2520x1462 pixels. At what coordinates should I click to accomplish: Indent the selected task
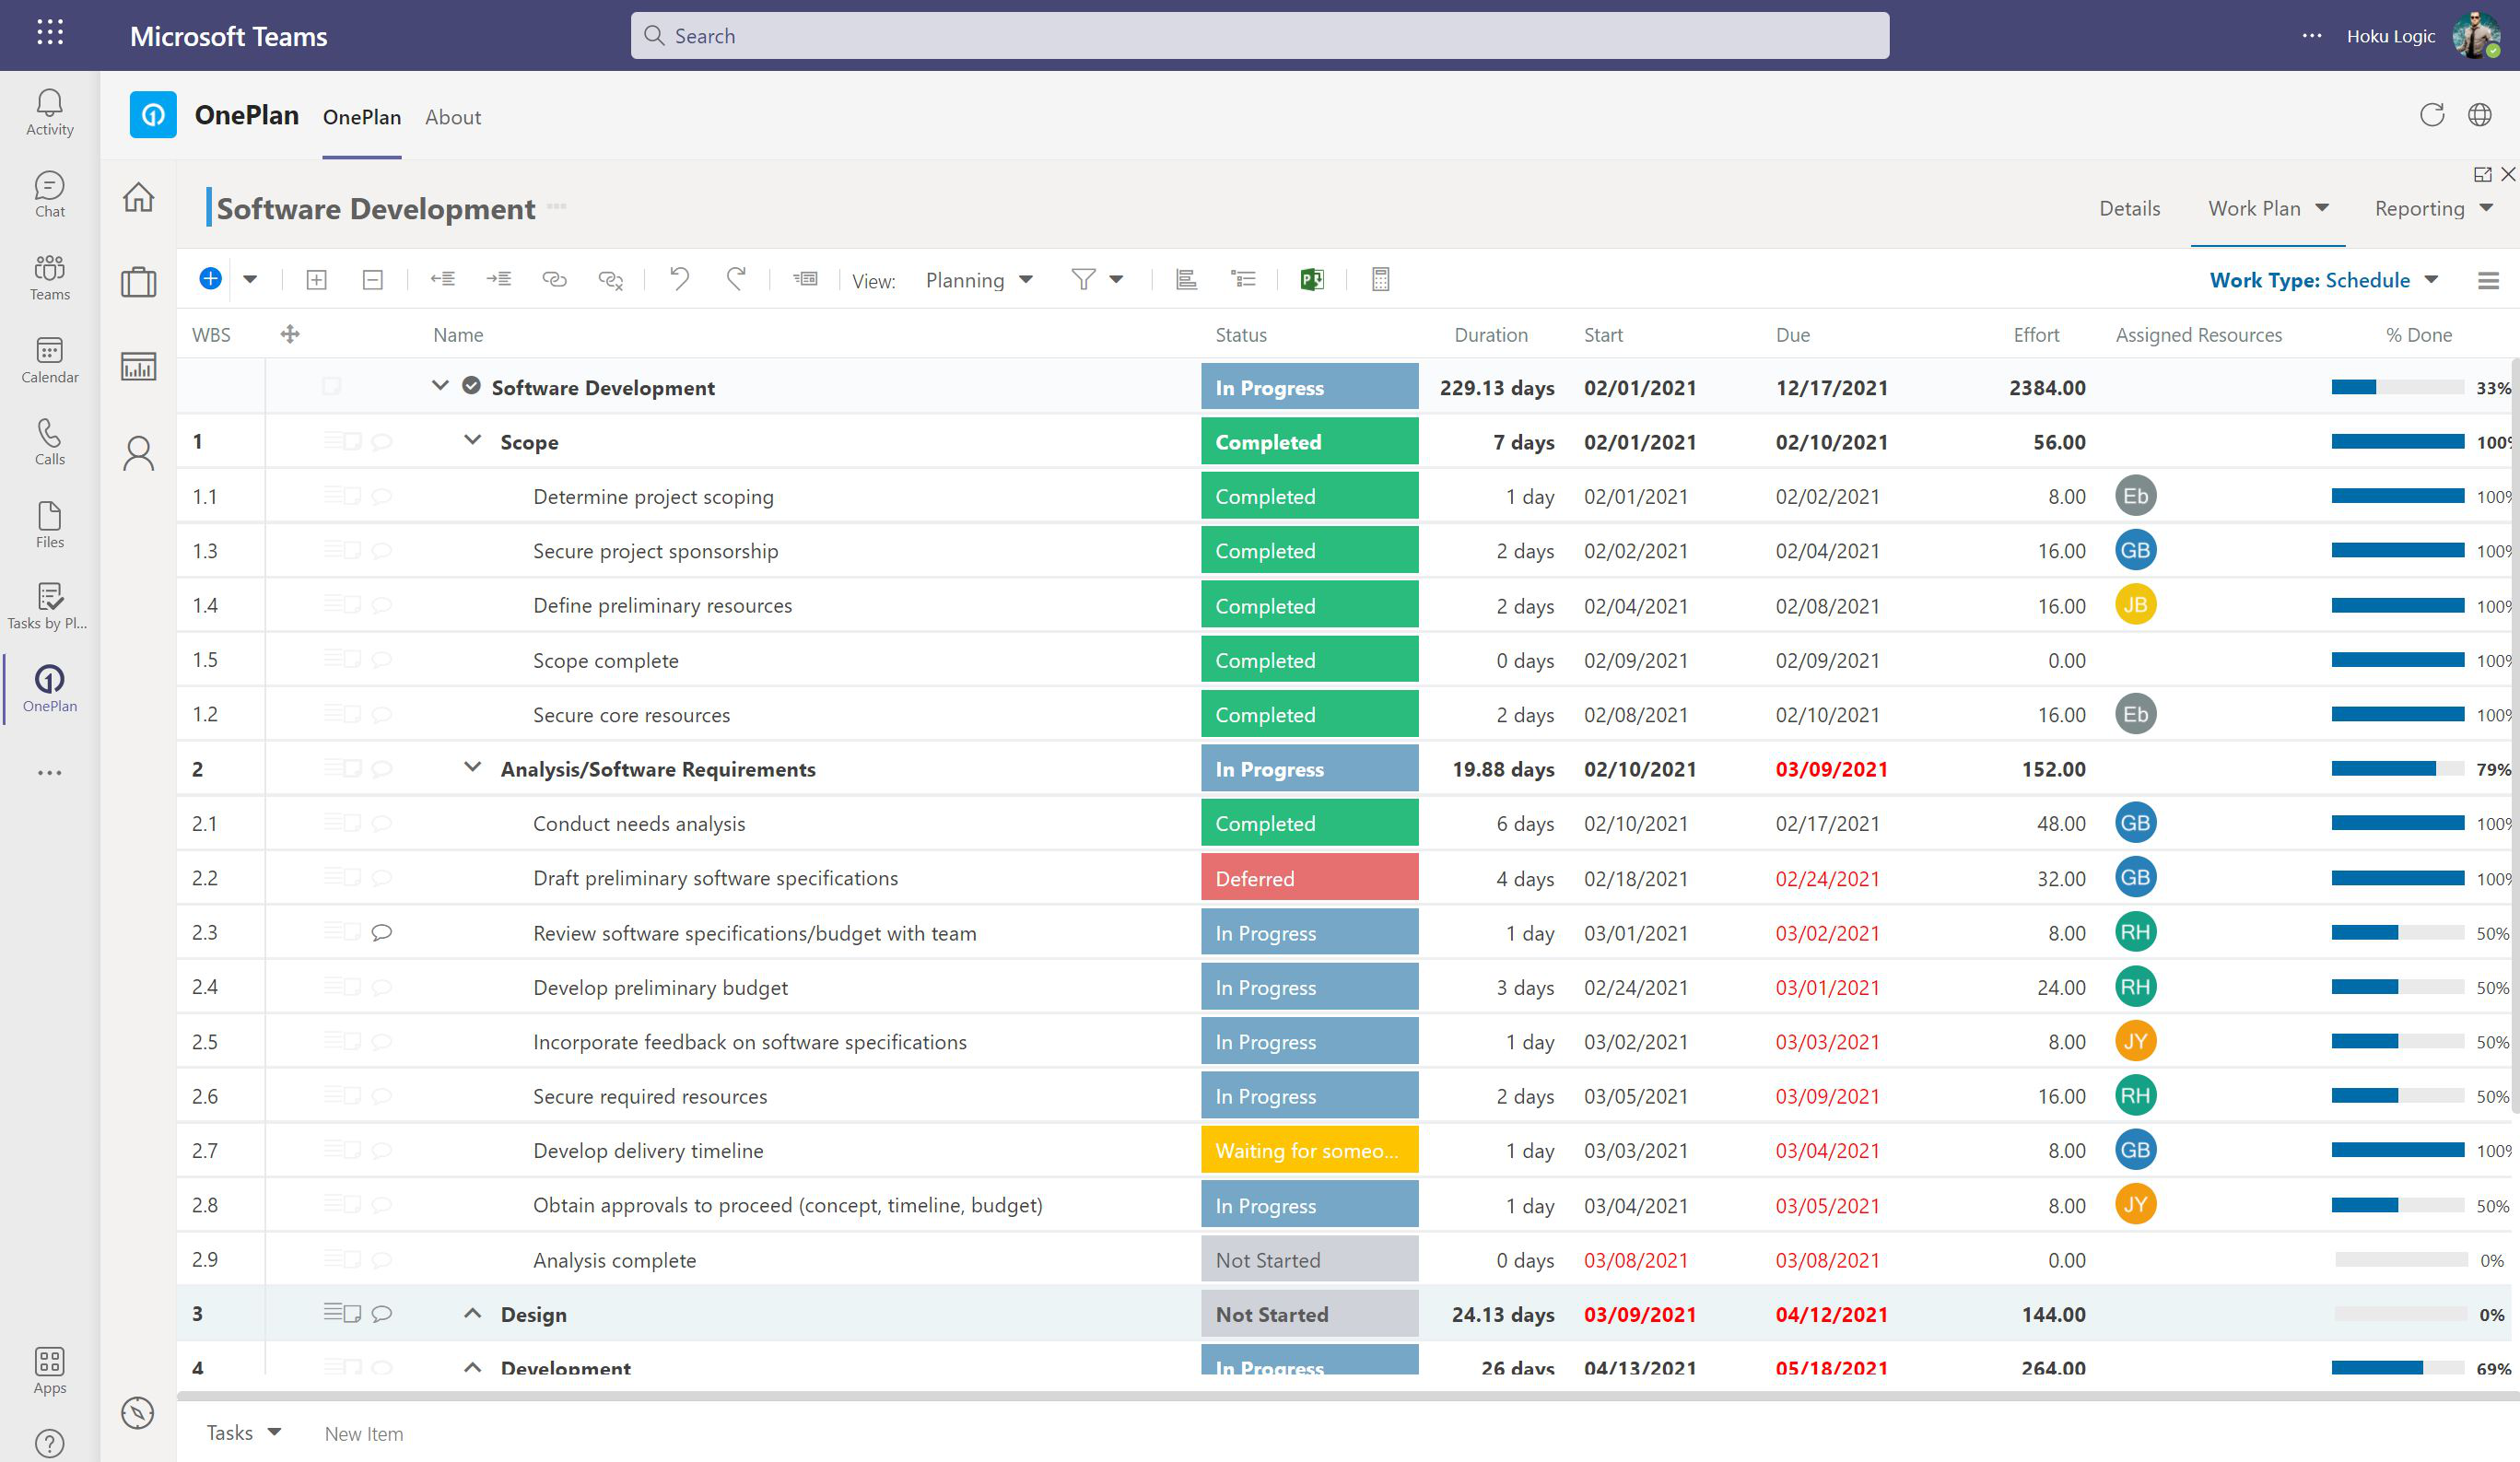(498, 279)
